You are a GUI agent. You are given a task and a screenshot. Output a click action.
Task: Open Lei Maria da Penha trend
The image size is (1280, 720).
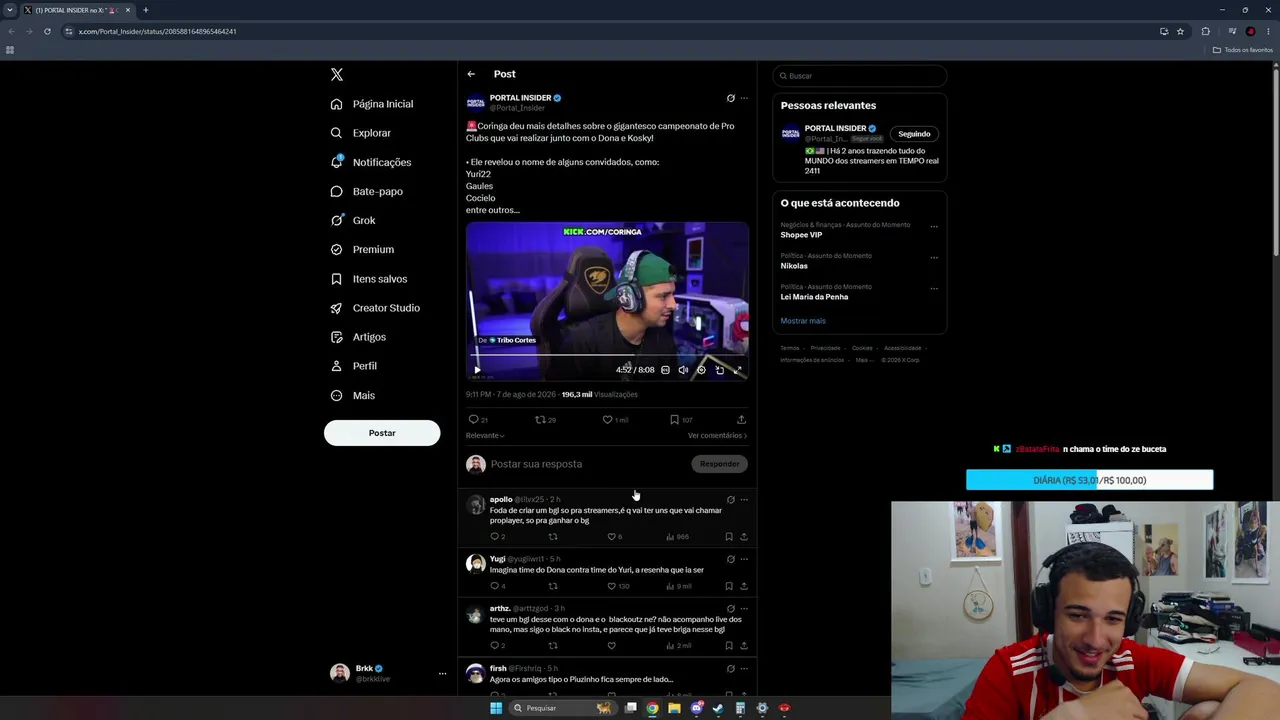[814, 297]
